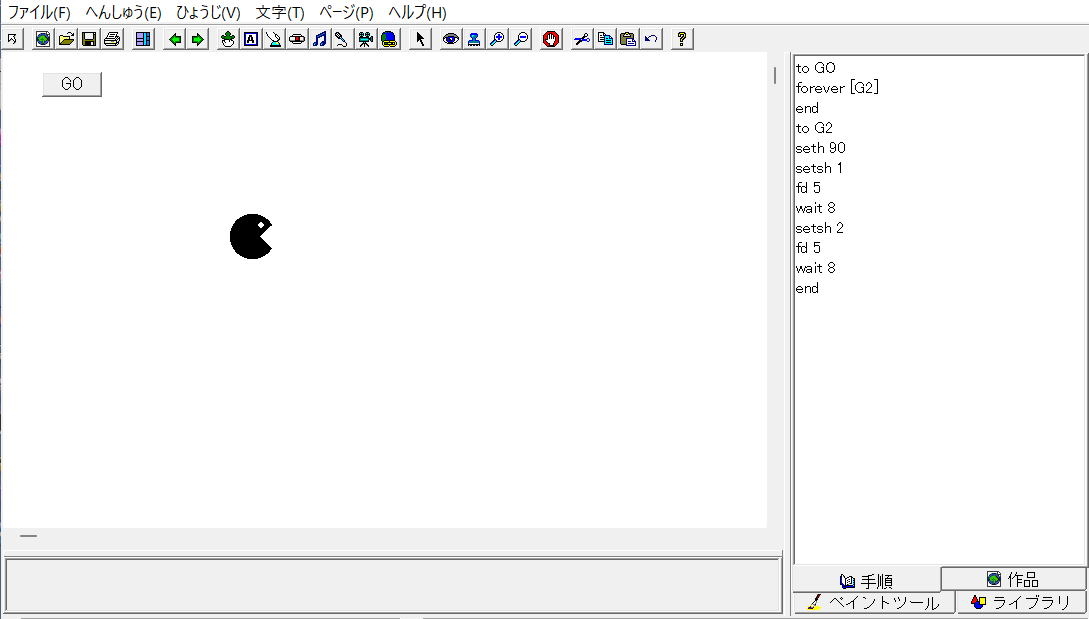Click the 'seth 90' code line
The image size is (1089, 619).
(820, 148)
